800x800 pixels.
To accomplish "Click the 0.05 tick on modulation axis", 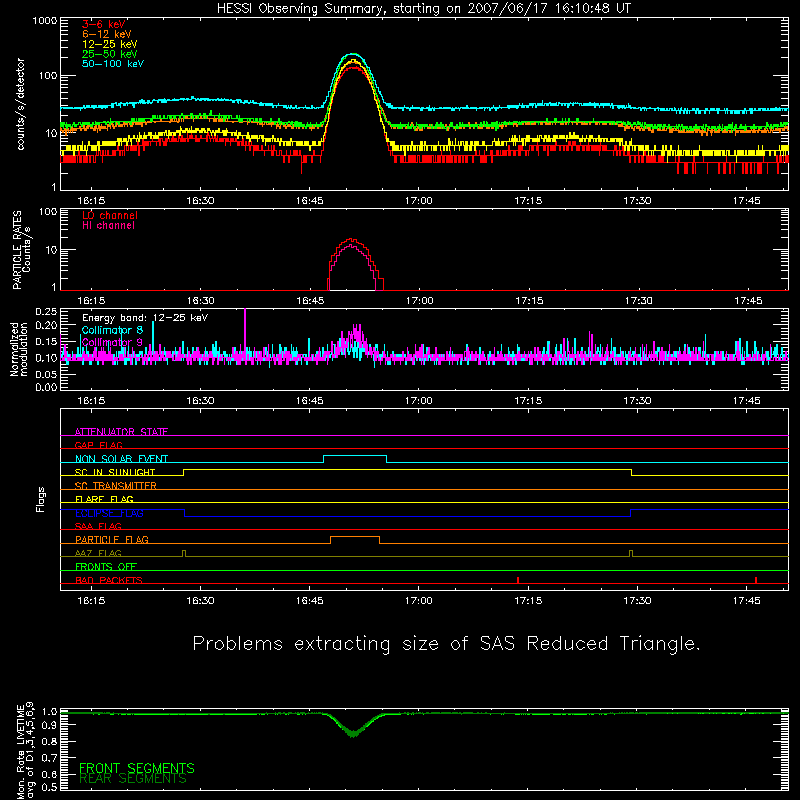I will tap(46, 374).
